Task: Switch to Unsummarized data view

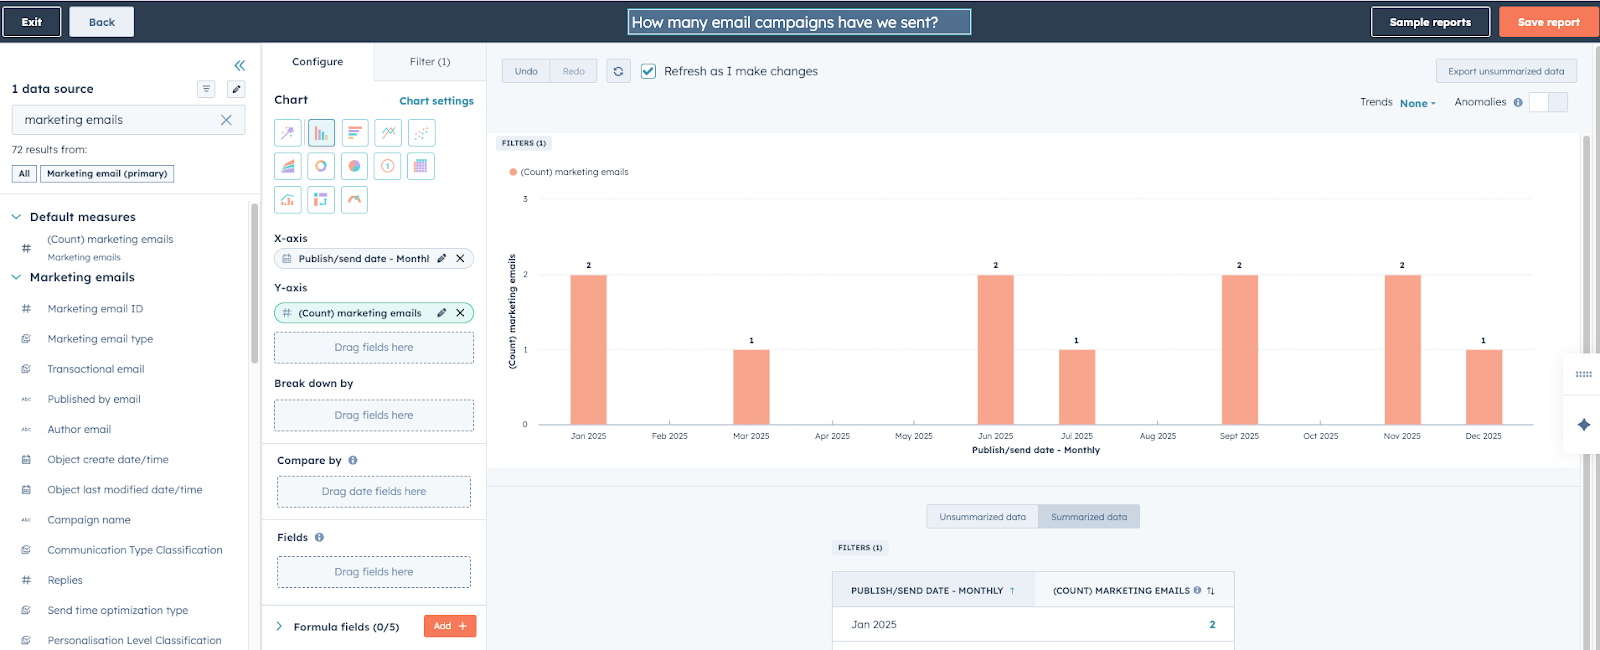Action: [982, 517]
